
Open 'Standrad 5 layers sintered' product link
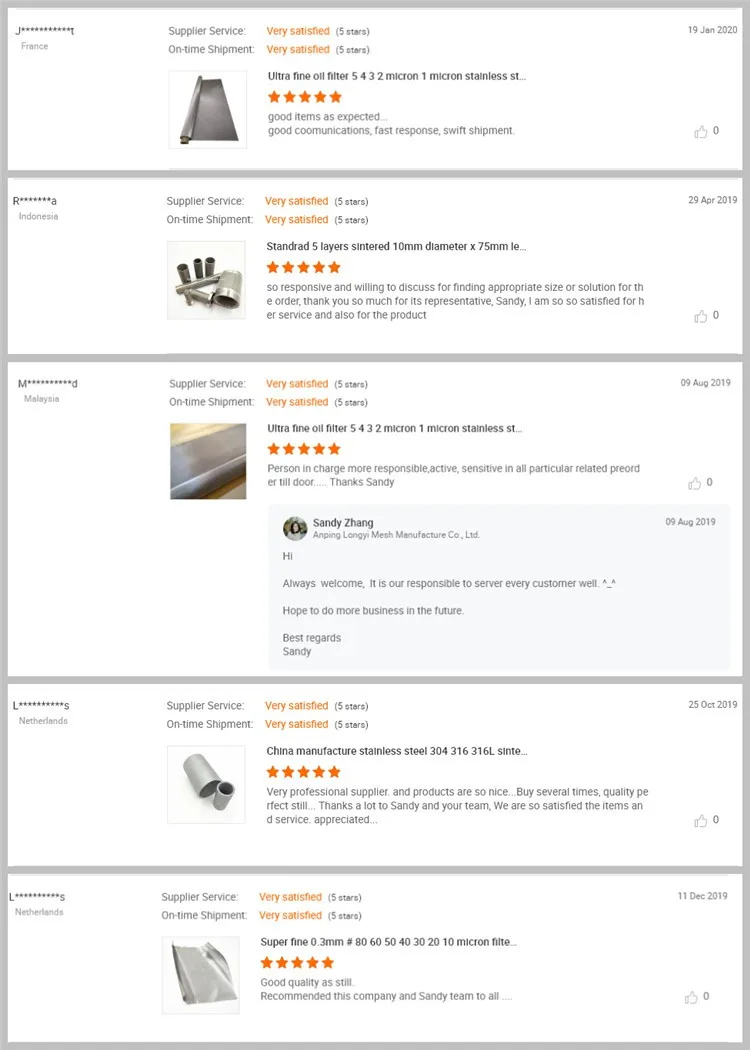[395, 246]
